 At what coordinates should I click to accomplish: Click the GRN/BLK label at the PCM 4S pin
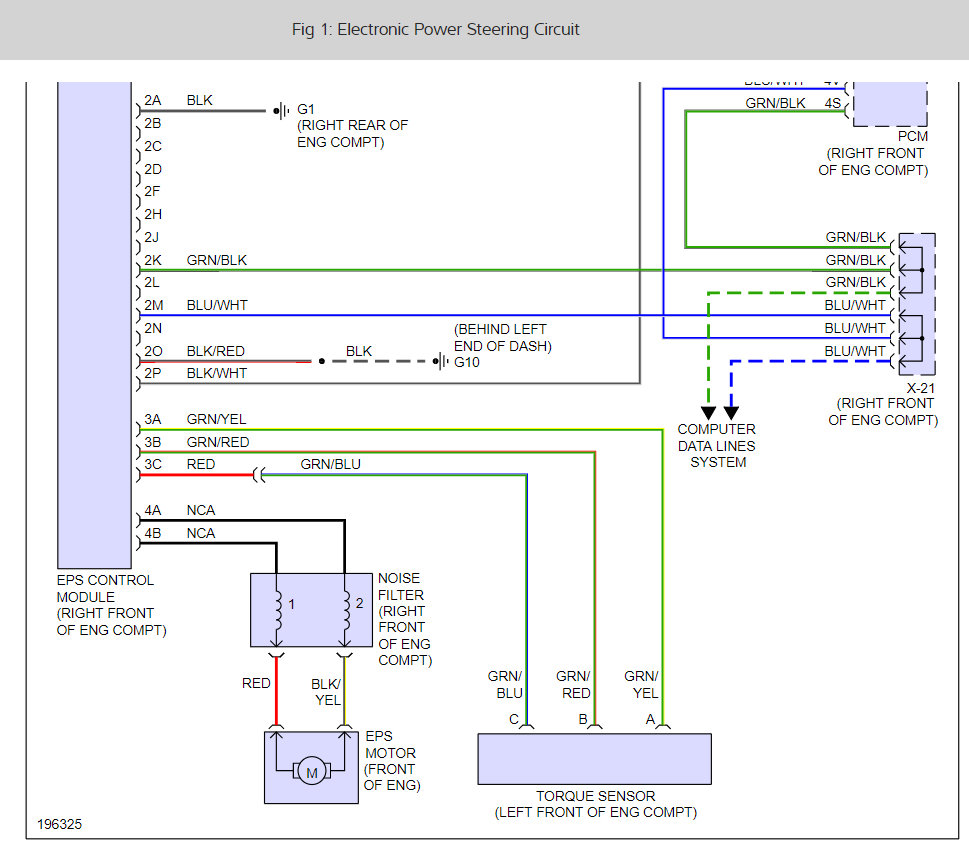click(776, 103)
